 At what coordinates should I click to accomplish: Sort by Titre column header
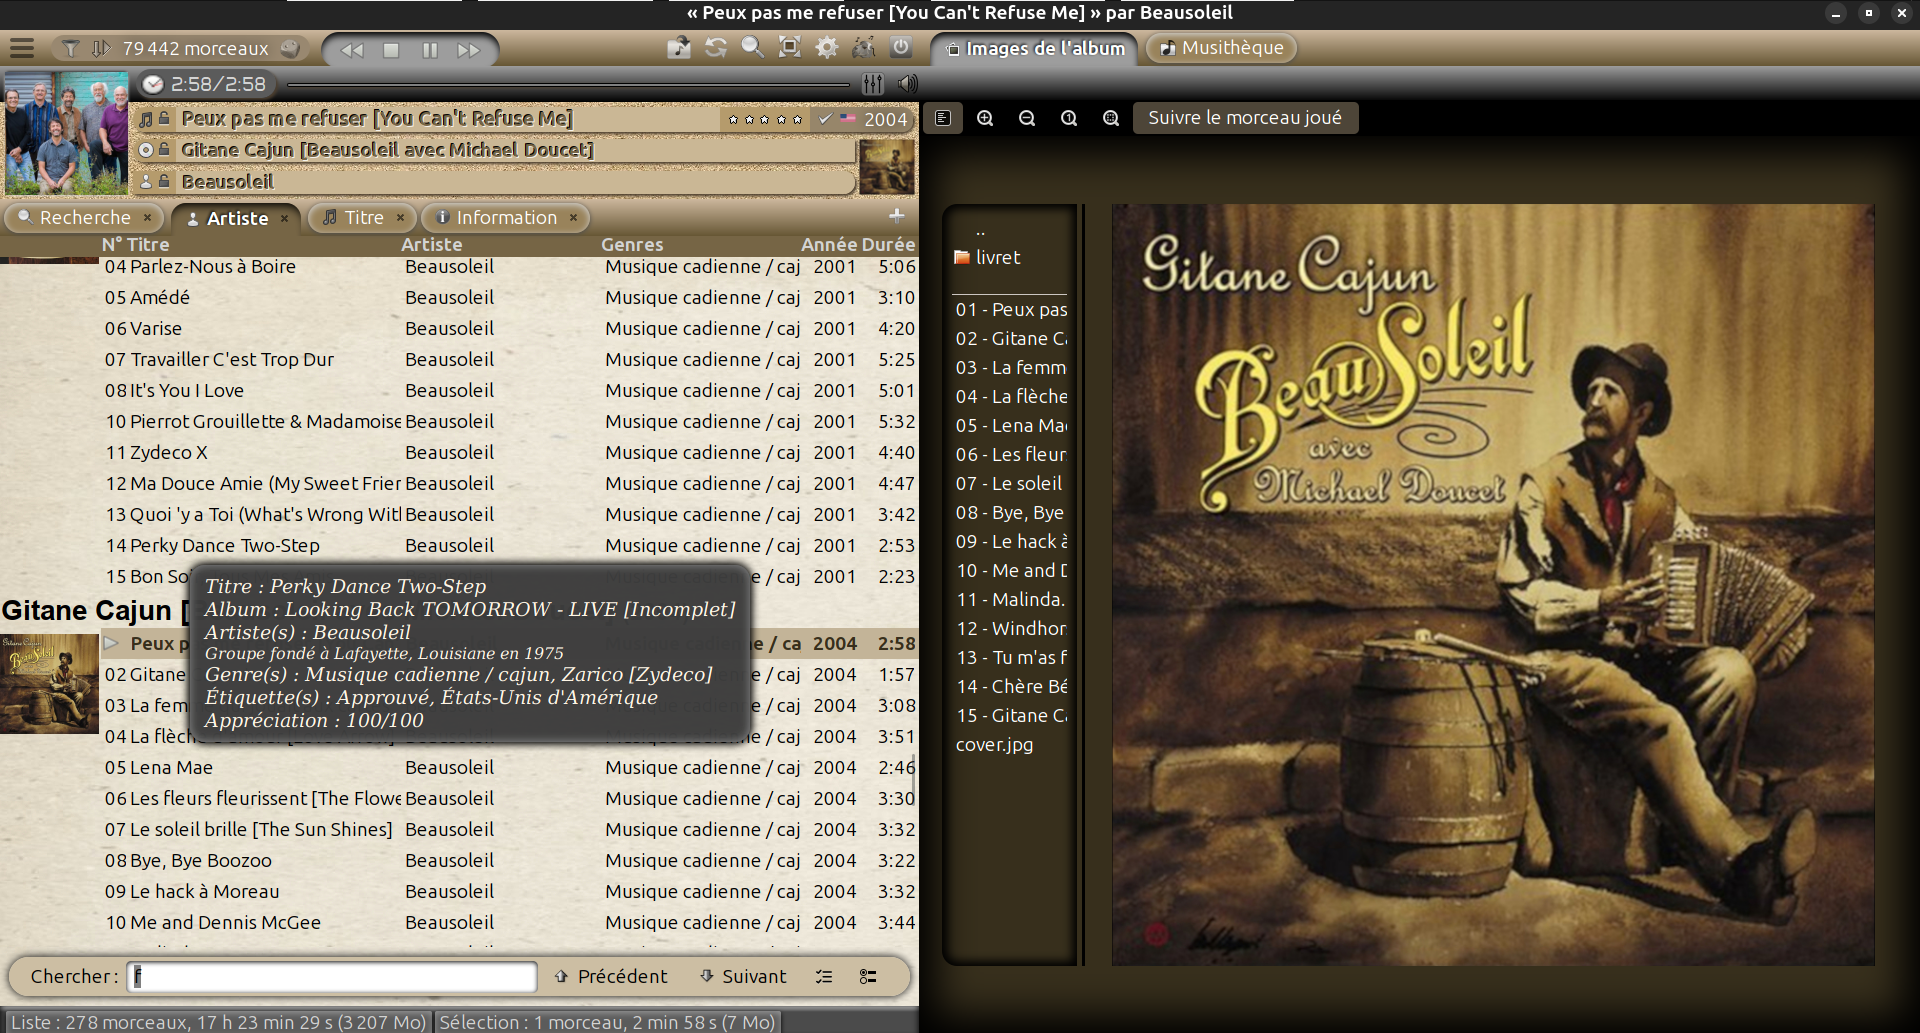[x=148, y=244]
